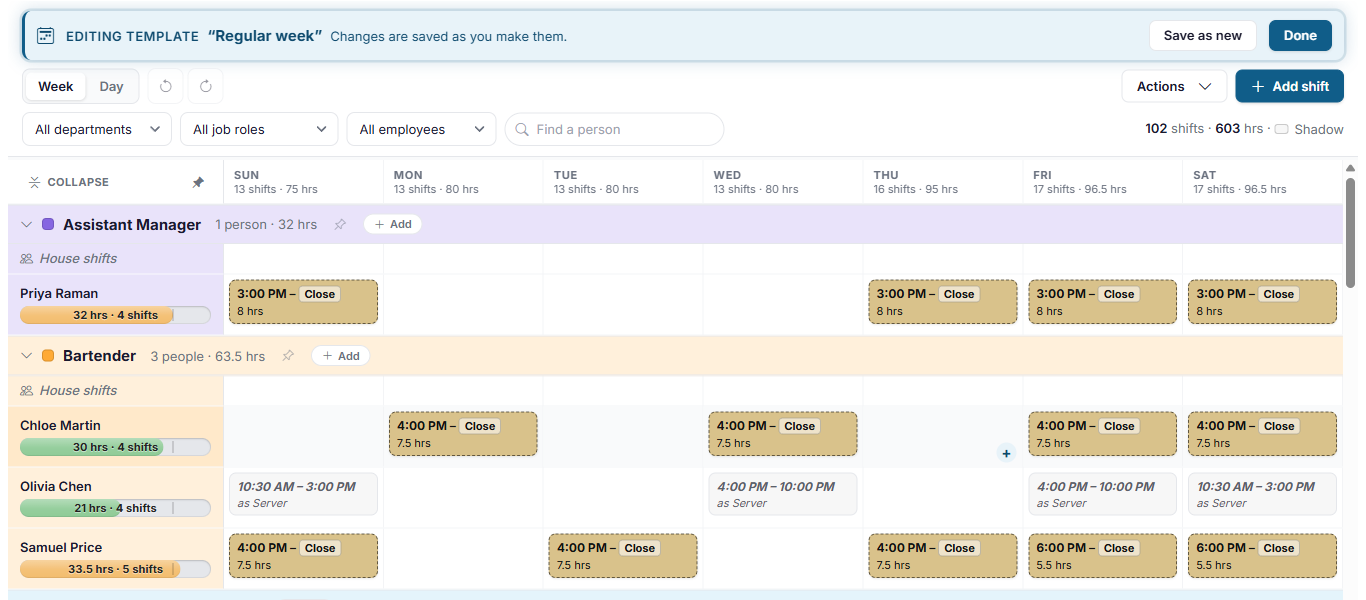The height and width of the screenshot is (600, 1366).
Task: Click the redo arrow icon
Action: [x=206, y=86]
